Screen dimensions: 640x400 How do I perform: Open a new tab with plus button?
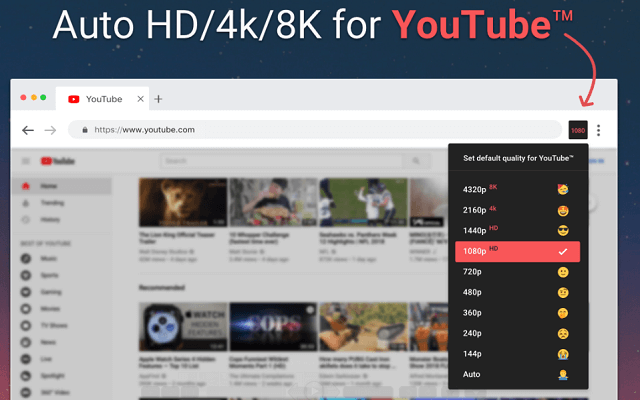pyautogui.click(x=158, y=99)
